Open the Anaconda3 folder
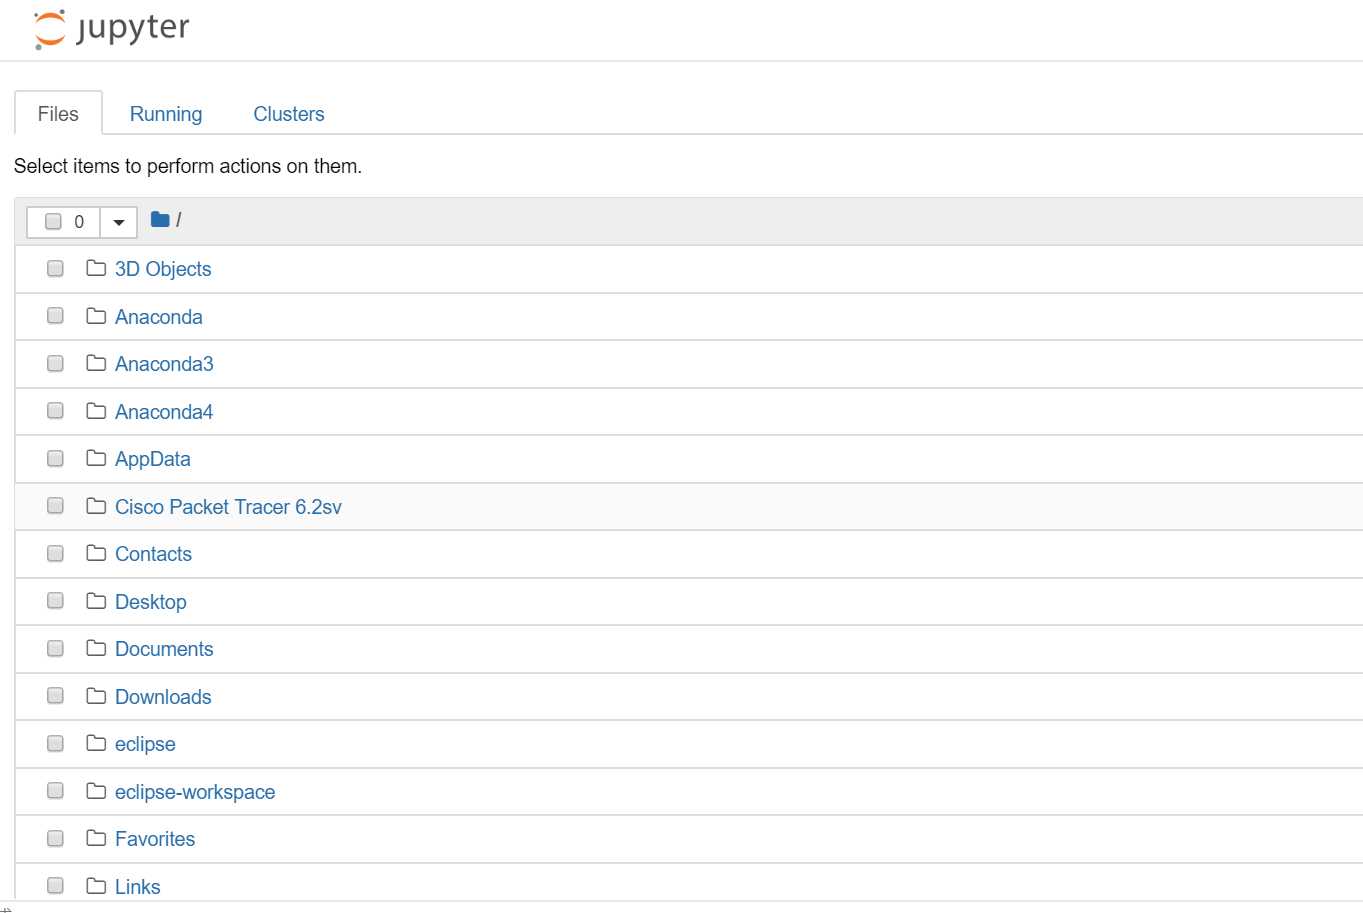 click(164, 364)
